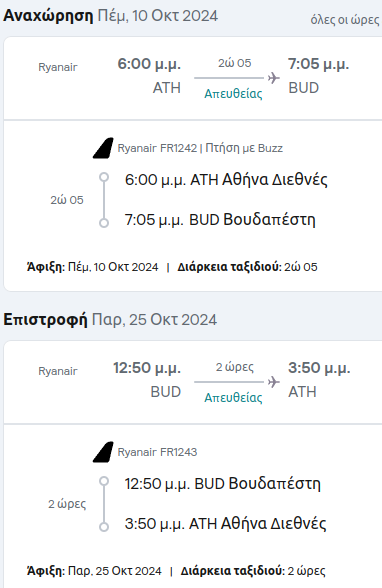Click the Ryanair tail logo for flight FR1242
382x588 pixels.
tap(103, 148)
